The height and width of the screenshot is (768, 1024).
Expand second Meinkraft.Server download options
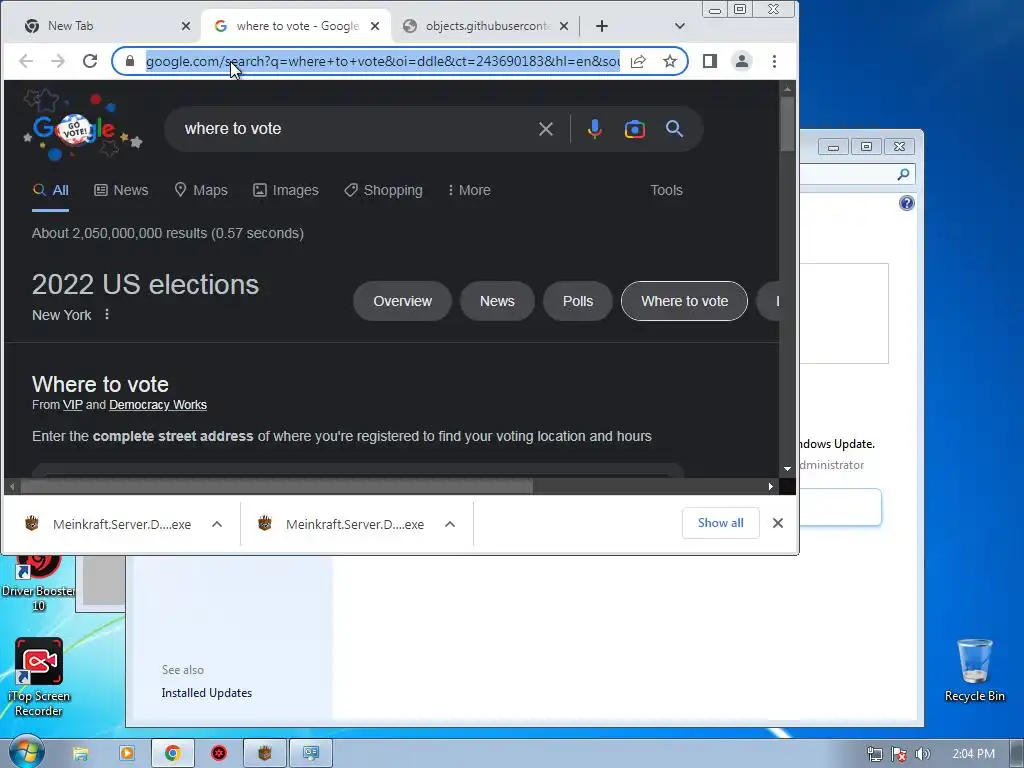pos(450,524)
